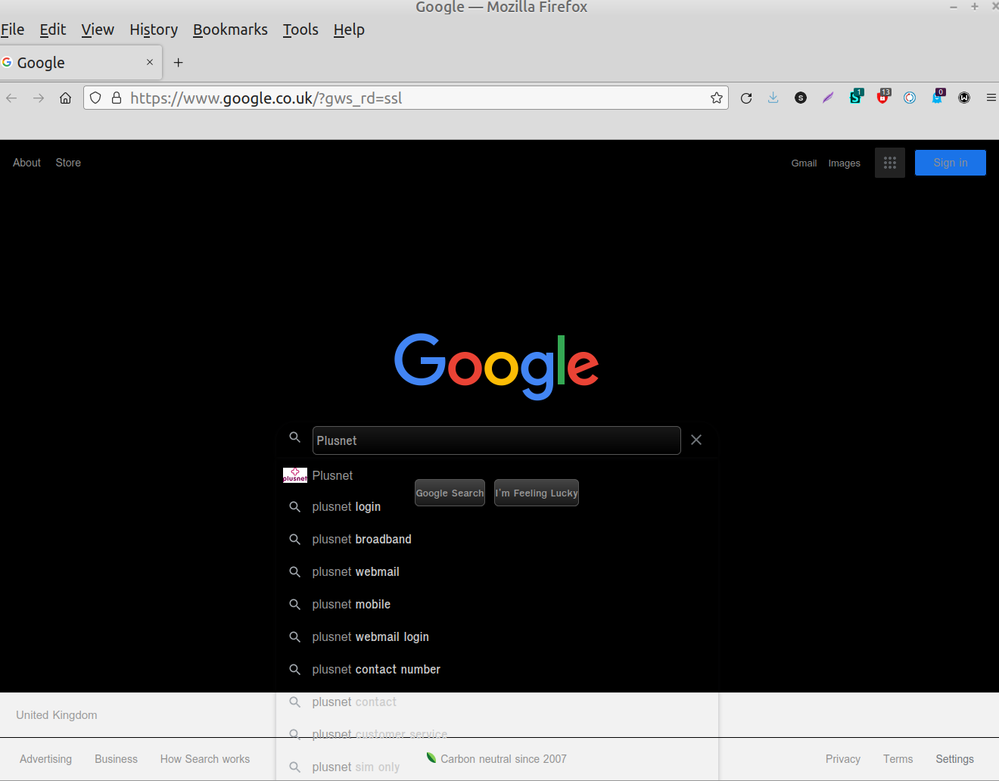Click the tracking protection shield in address bar
This screenshot has width=999, height=781.
95,97
